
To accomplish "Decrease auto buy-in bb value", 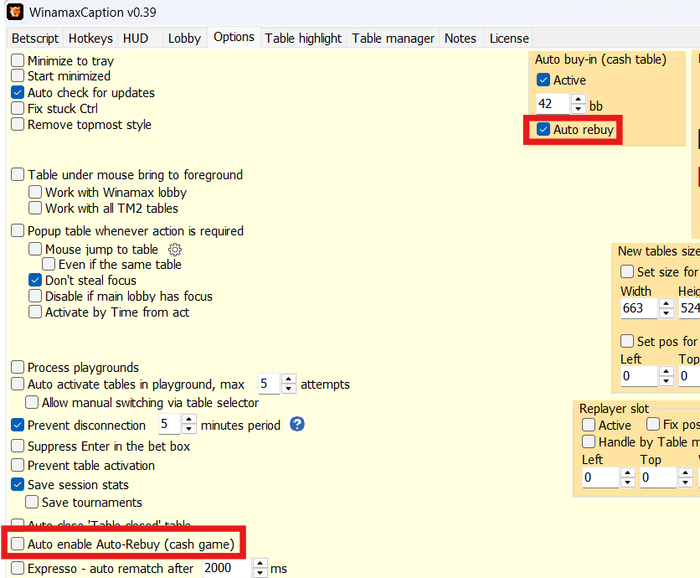I will 578,108.
